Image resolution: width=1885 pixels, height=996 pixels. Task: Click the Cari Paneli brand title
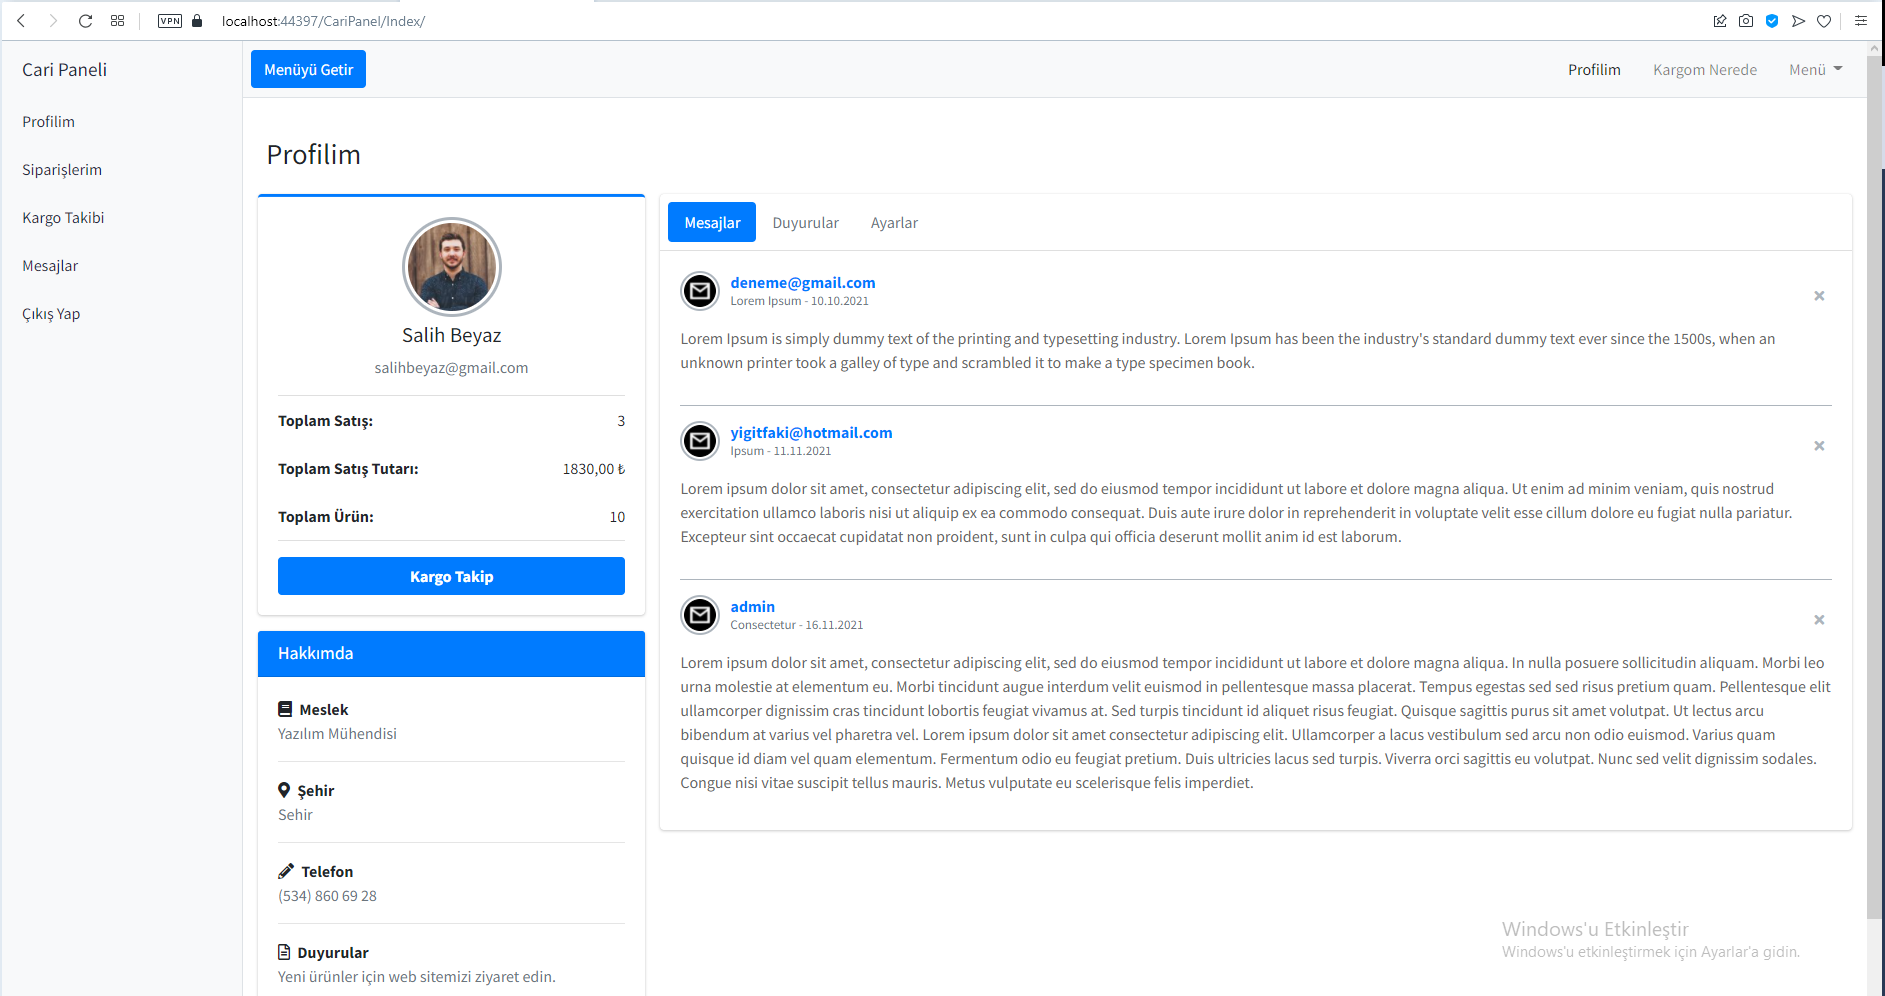(64, 70)
